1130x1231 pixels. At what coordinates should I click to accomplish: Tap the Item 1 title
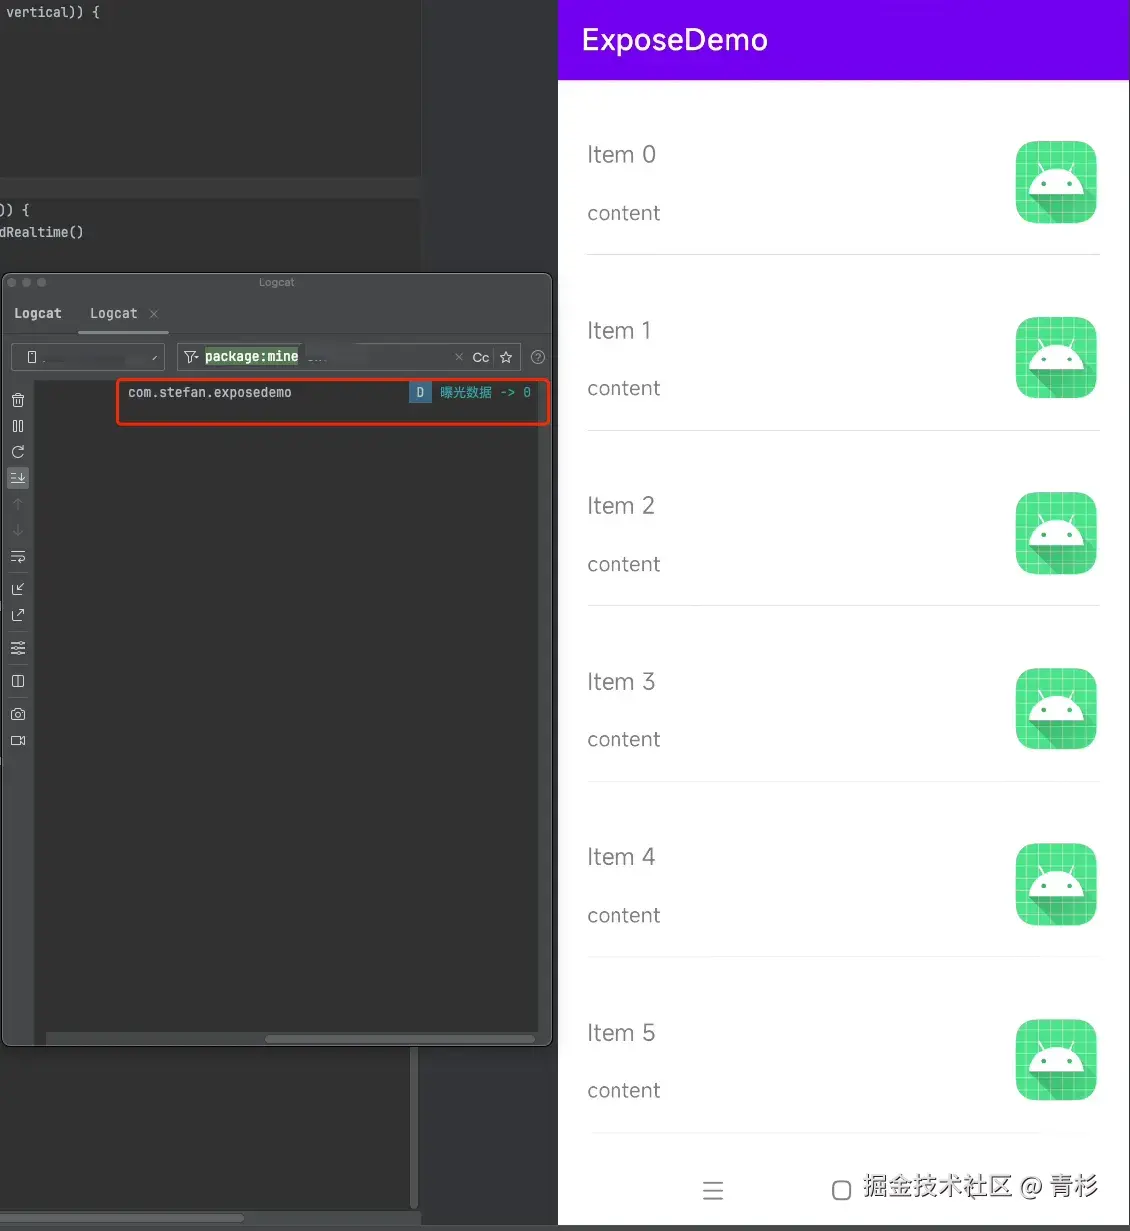click(619, 331)
